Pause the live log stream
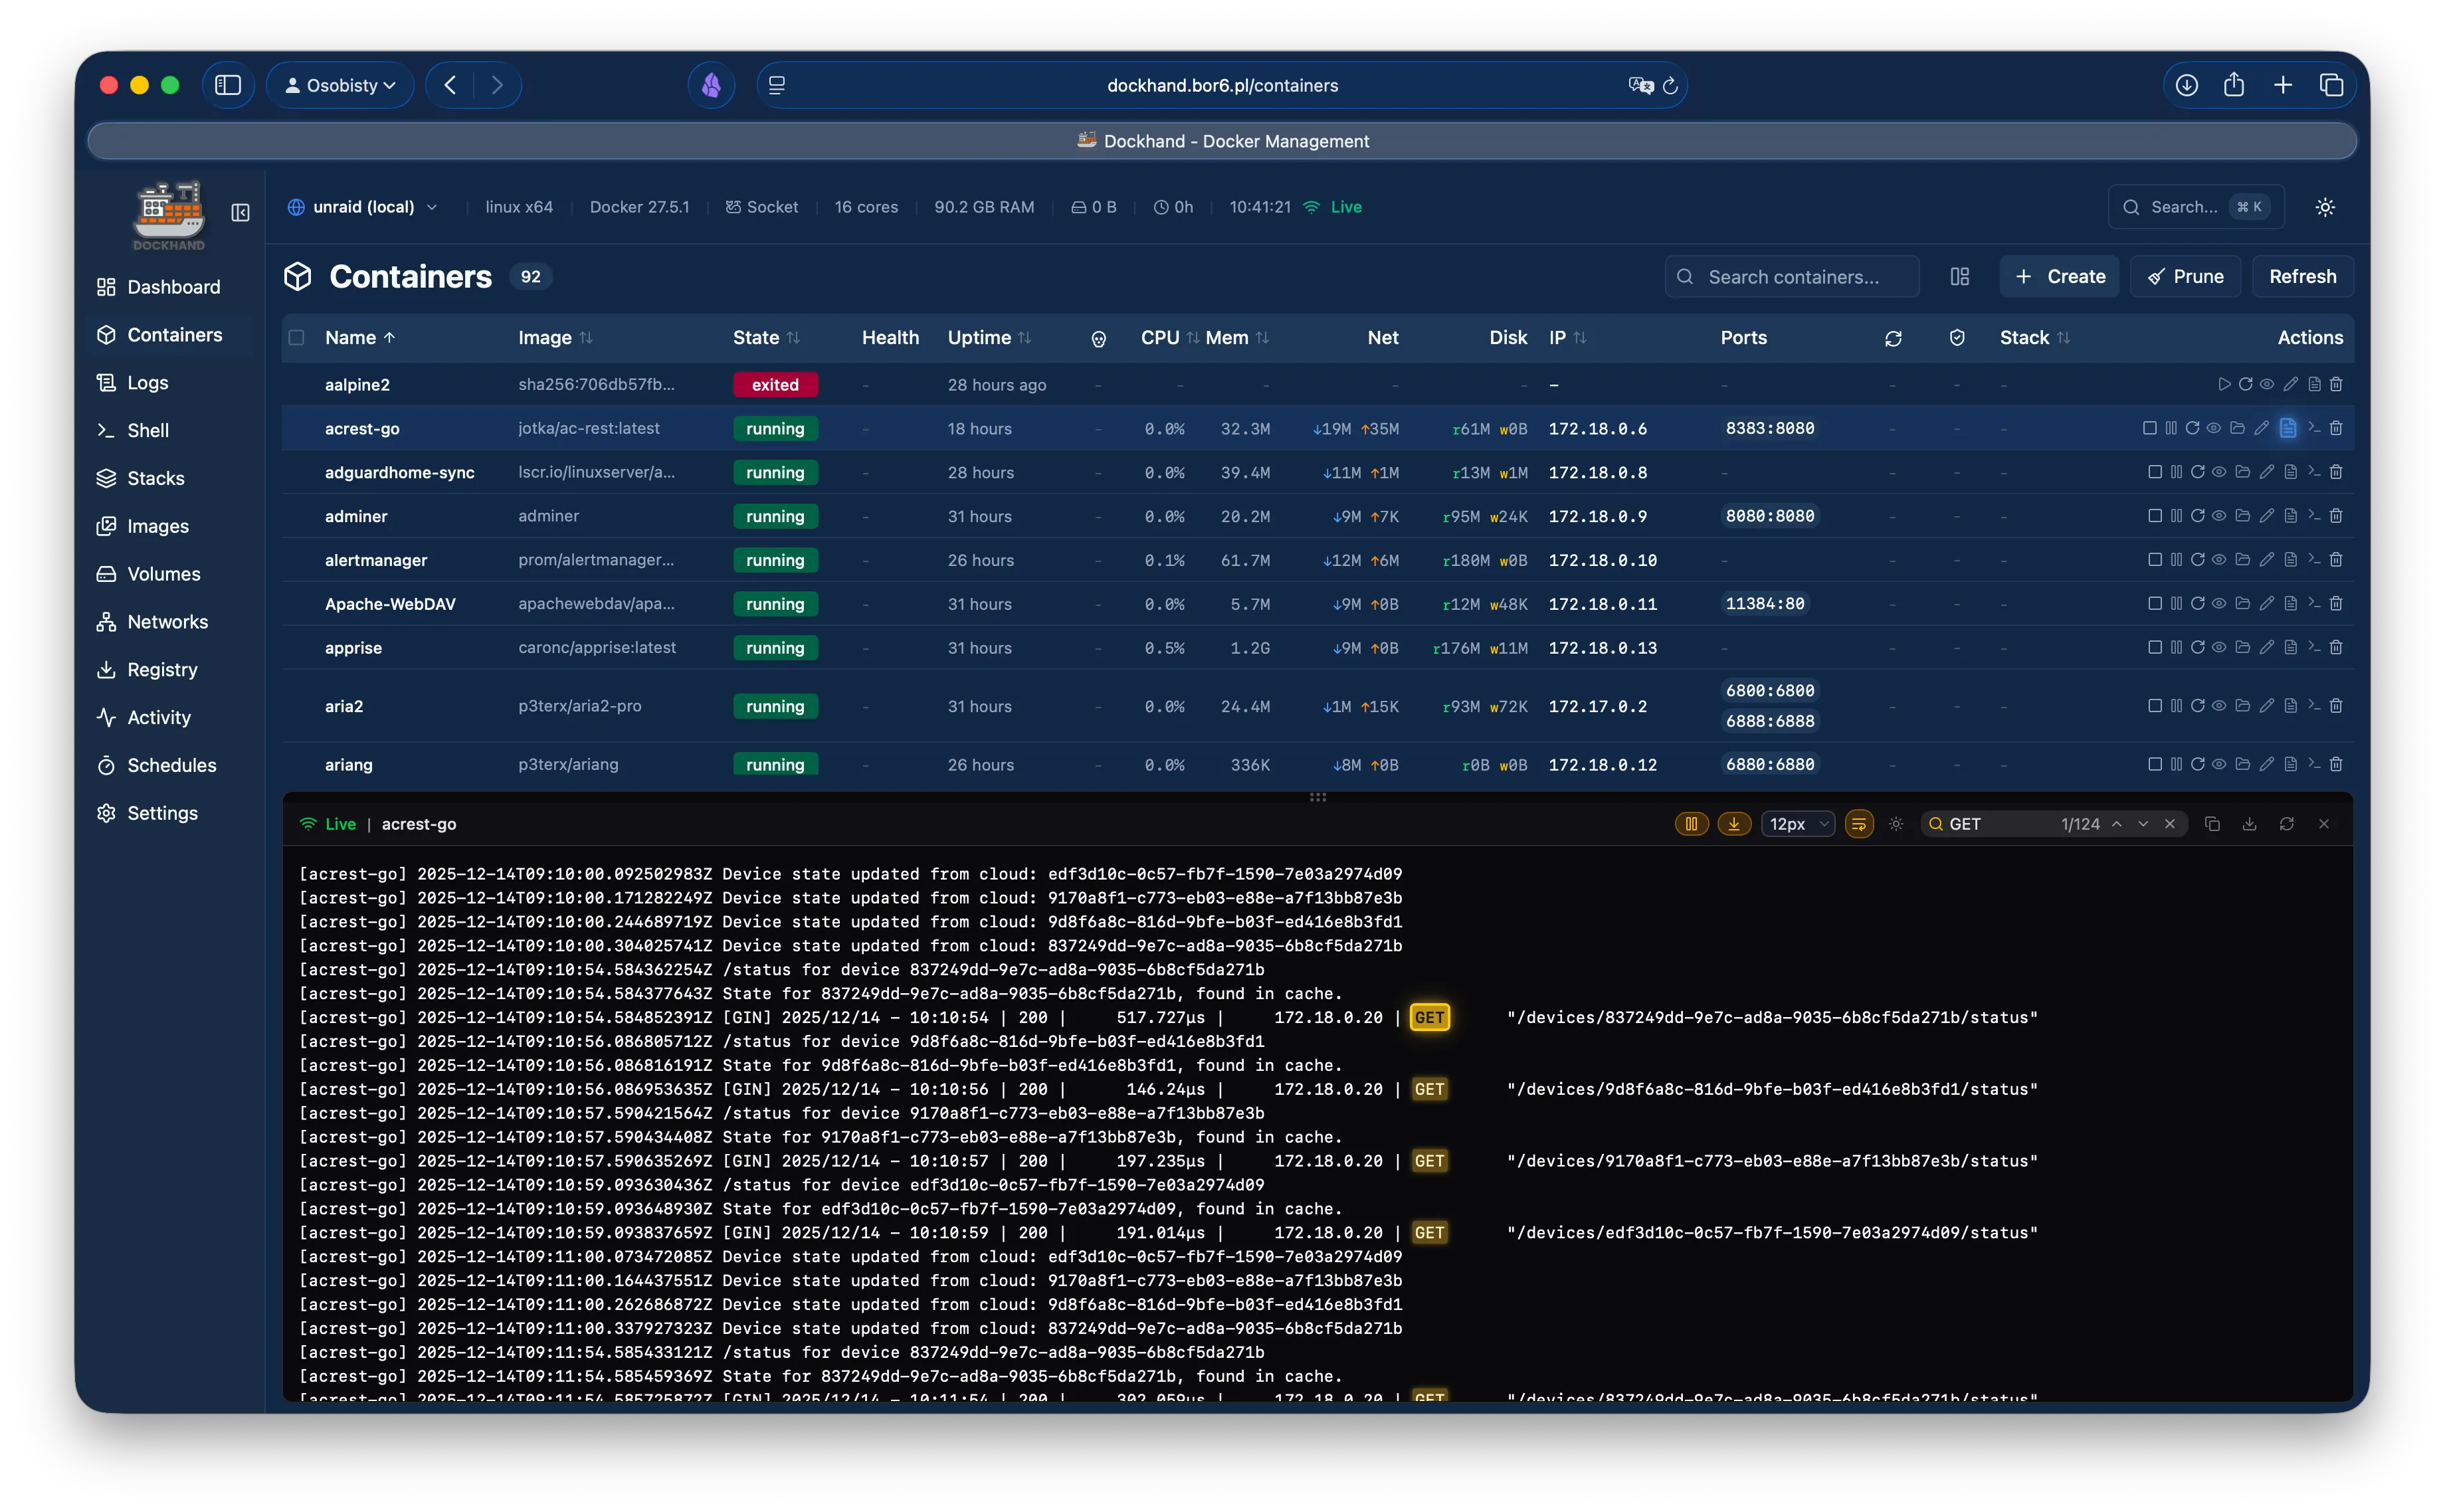Viewport: 2445px width, 1512px height. [1691, 824]
